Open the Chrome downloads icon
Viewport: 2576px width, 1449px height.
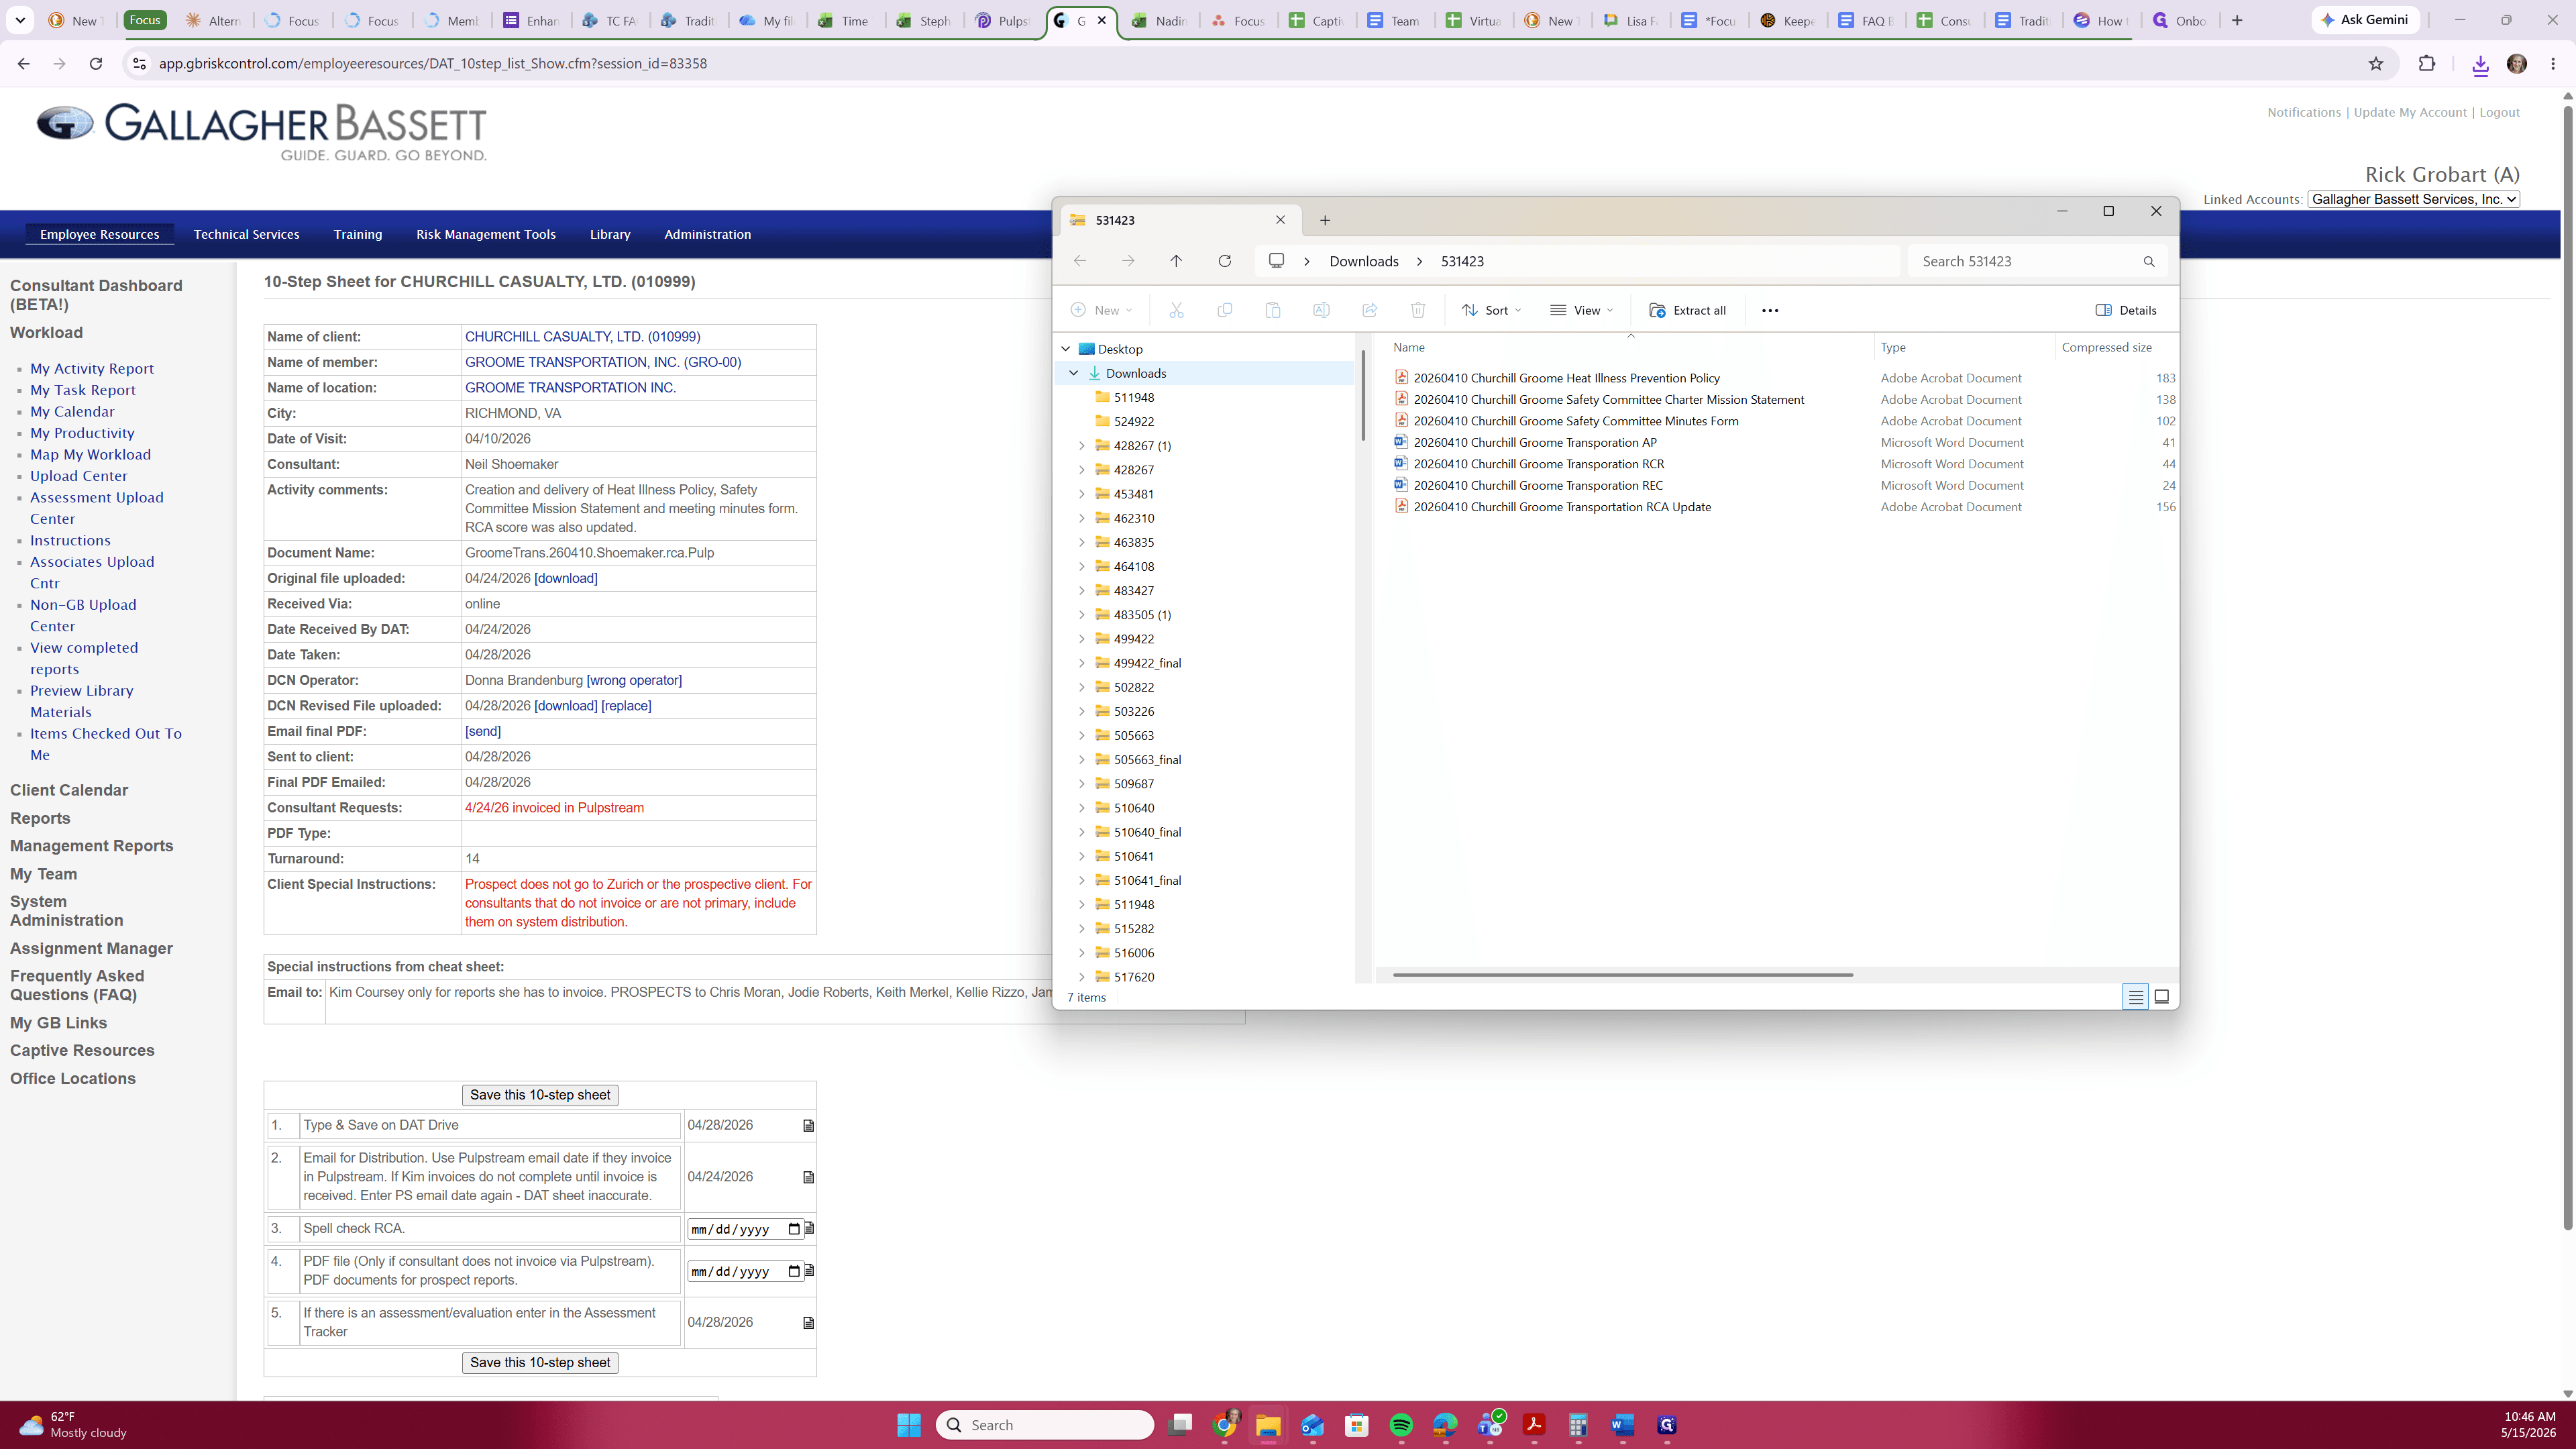pyautogui.click(x=2480, y=64)
